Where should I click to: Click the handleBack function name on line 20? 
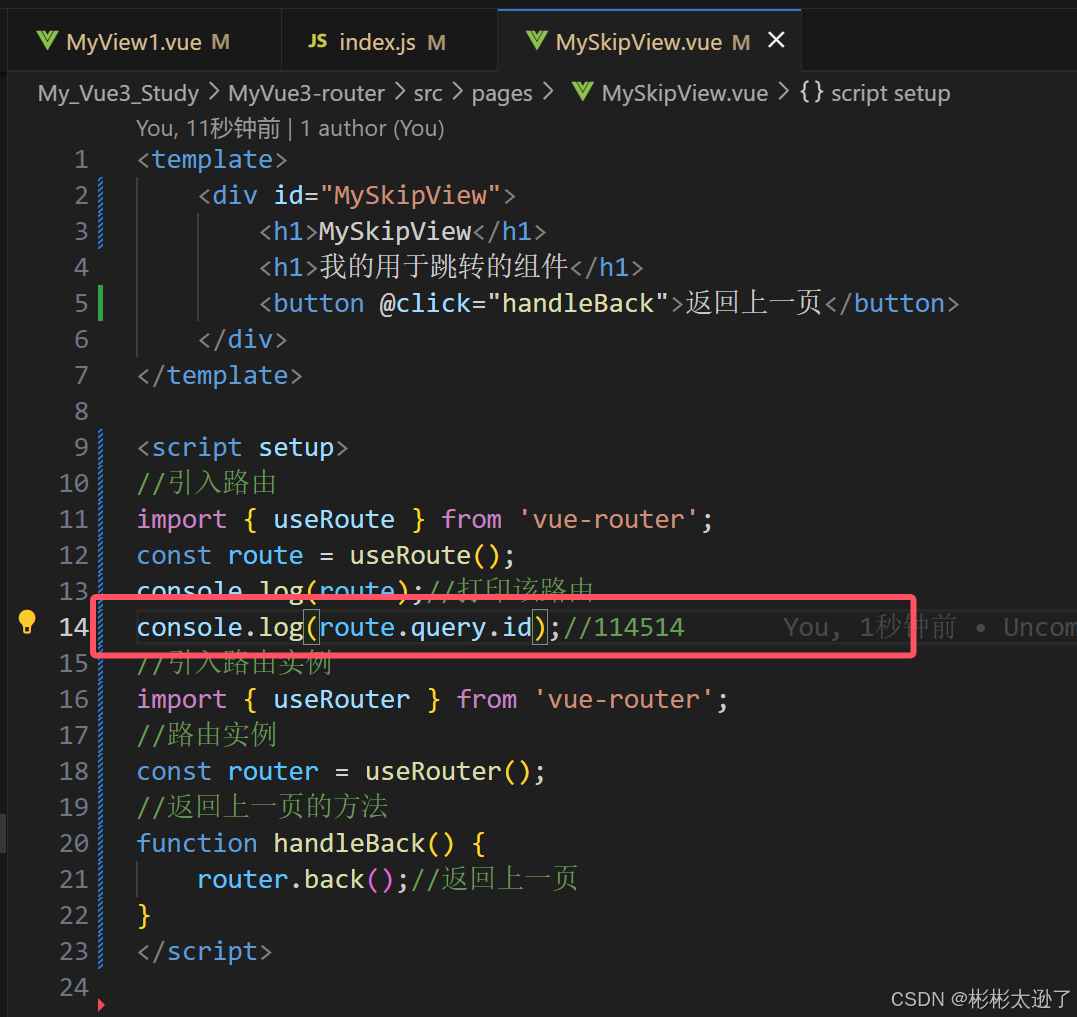(x=349, y=844)
